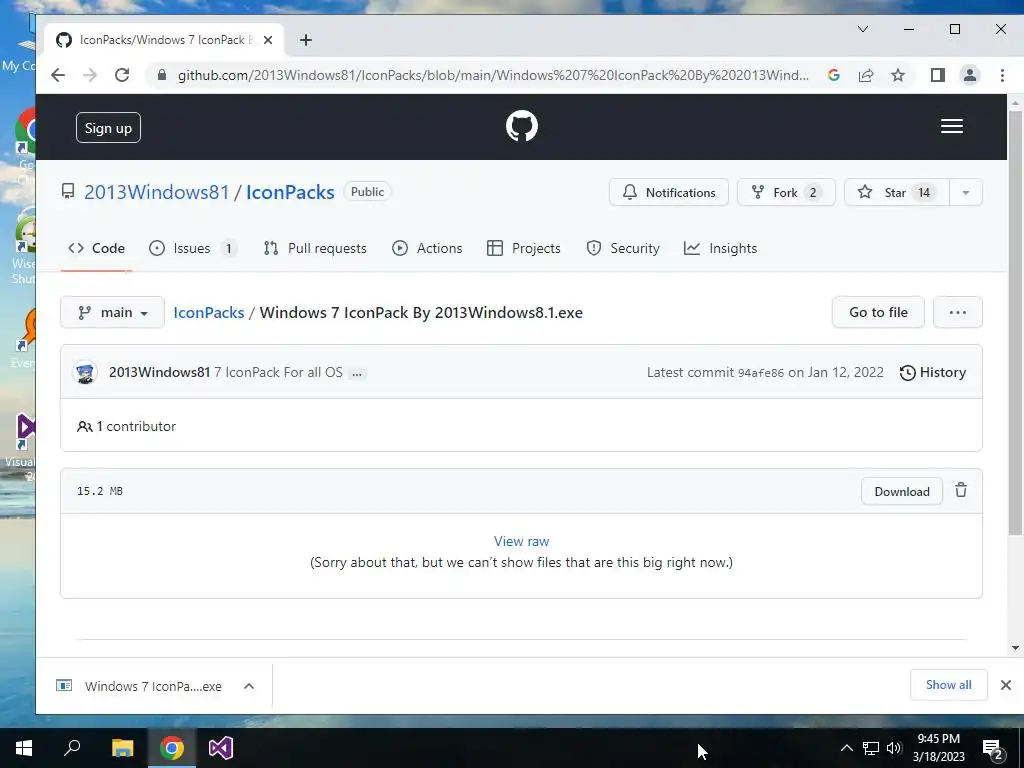1024x768 pixels.
Task: Switch to the Projects tab
Action: click(524, 248)
